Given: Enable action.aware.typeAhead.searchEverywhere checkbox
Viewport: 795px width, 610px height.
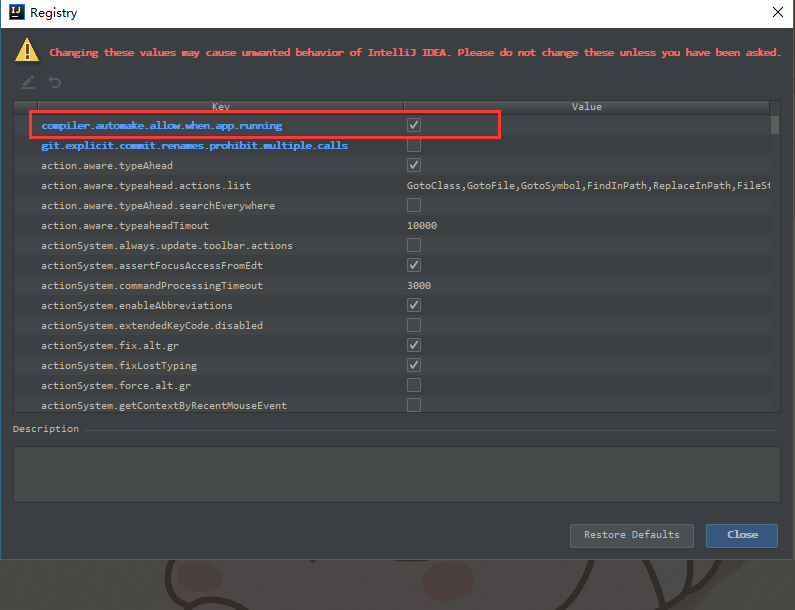Looking at the screenshot, I should [414, 205].
